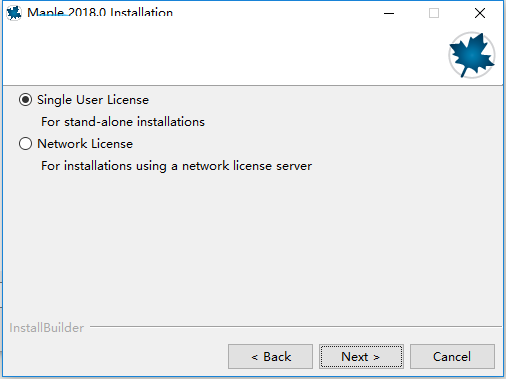The image size is (506, 379).
Task: Click the 'Maple 2018.0 Installation' window title
Action: (x=100, y=12)
